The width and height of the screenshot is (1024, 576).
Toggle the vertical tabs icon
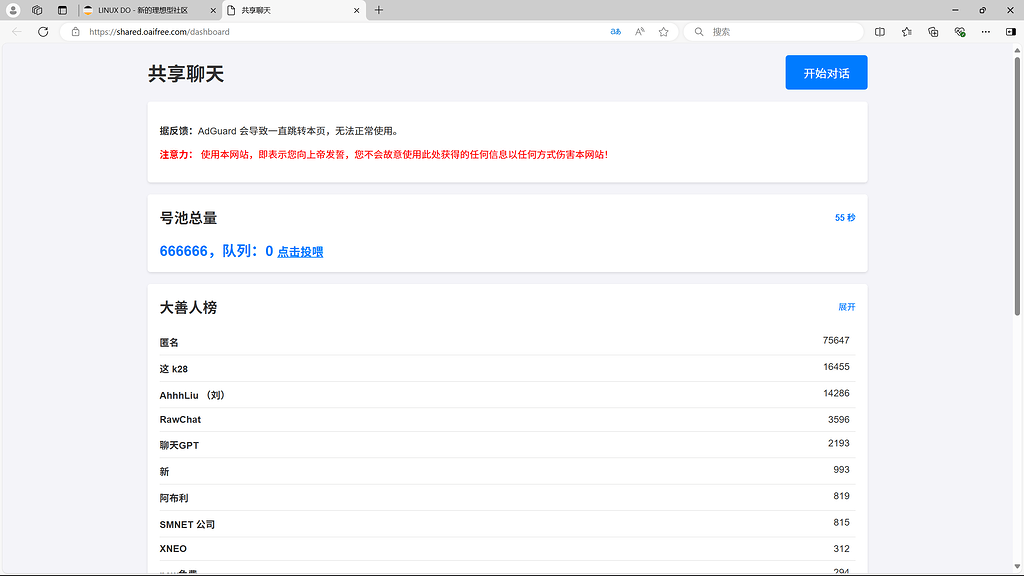[x=62, y=10]
